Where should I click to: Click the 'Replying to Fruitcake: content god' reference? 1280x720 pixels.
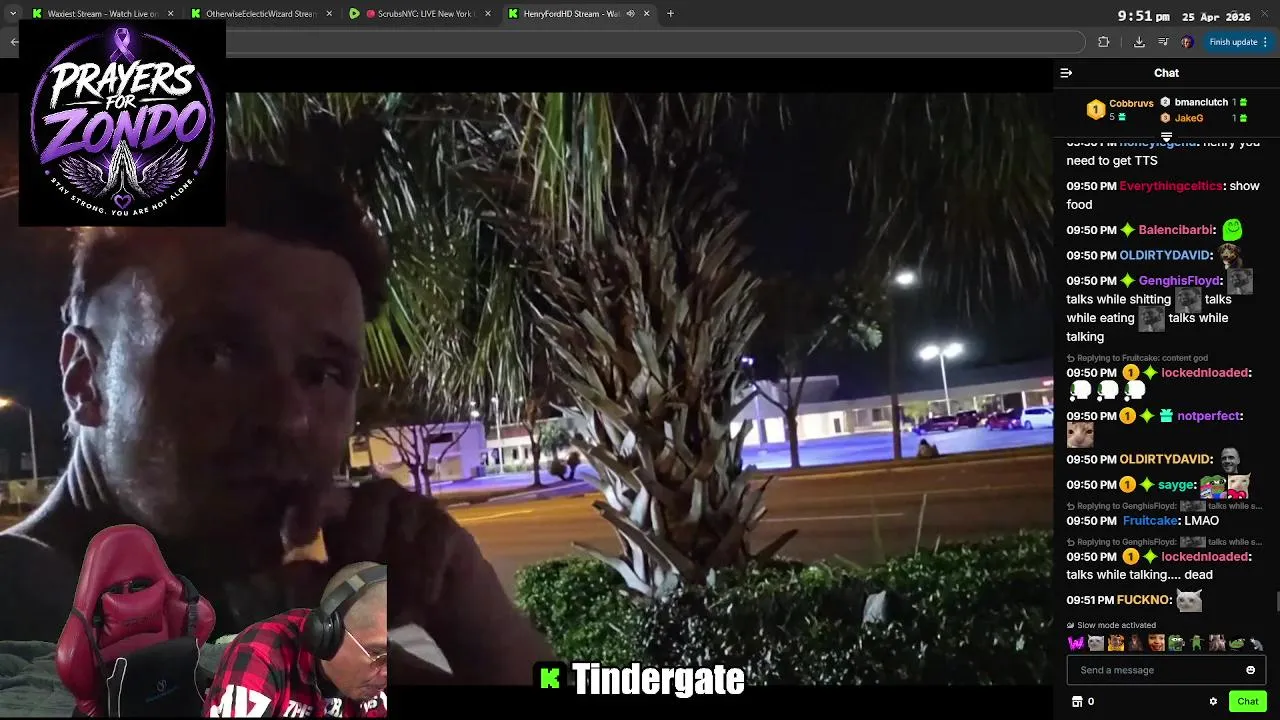[1137, 358]
